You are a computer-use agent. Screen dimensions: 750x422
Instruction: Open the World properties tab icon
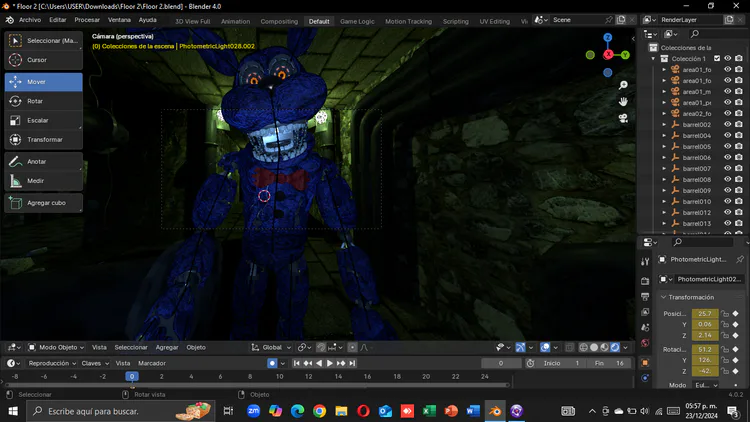(645, 343)
